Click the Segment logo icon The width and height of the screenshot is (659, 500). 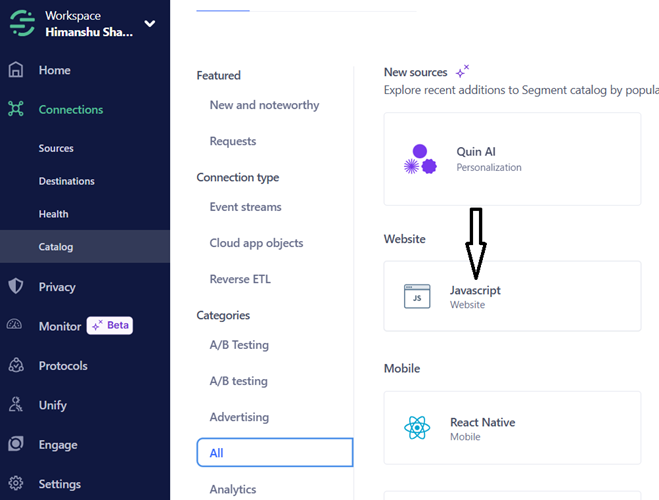tap(22, 24)
